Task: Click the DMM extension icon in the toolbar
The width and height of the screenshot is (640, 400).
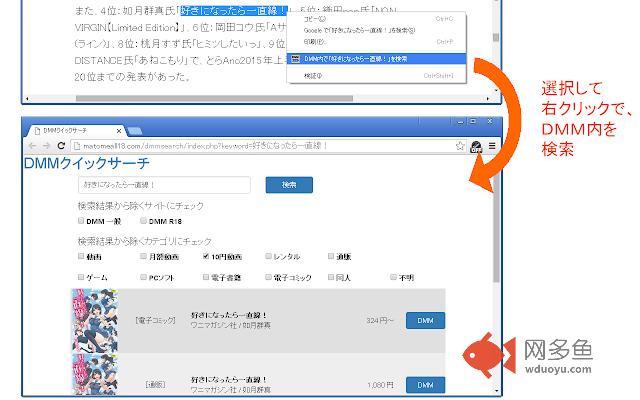Action: (477, 147)
